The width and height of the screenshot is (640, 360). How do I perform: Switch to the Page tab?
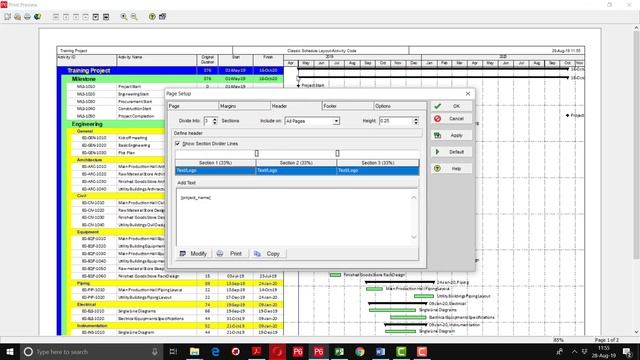(x=193, y=106)
